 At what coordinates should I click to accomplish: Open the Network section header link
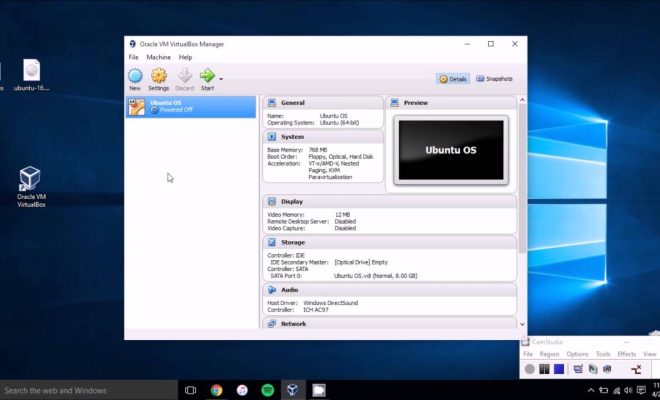point(293,324)
